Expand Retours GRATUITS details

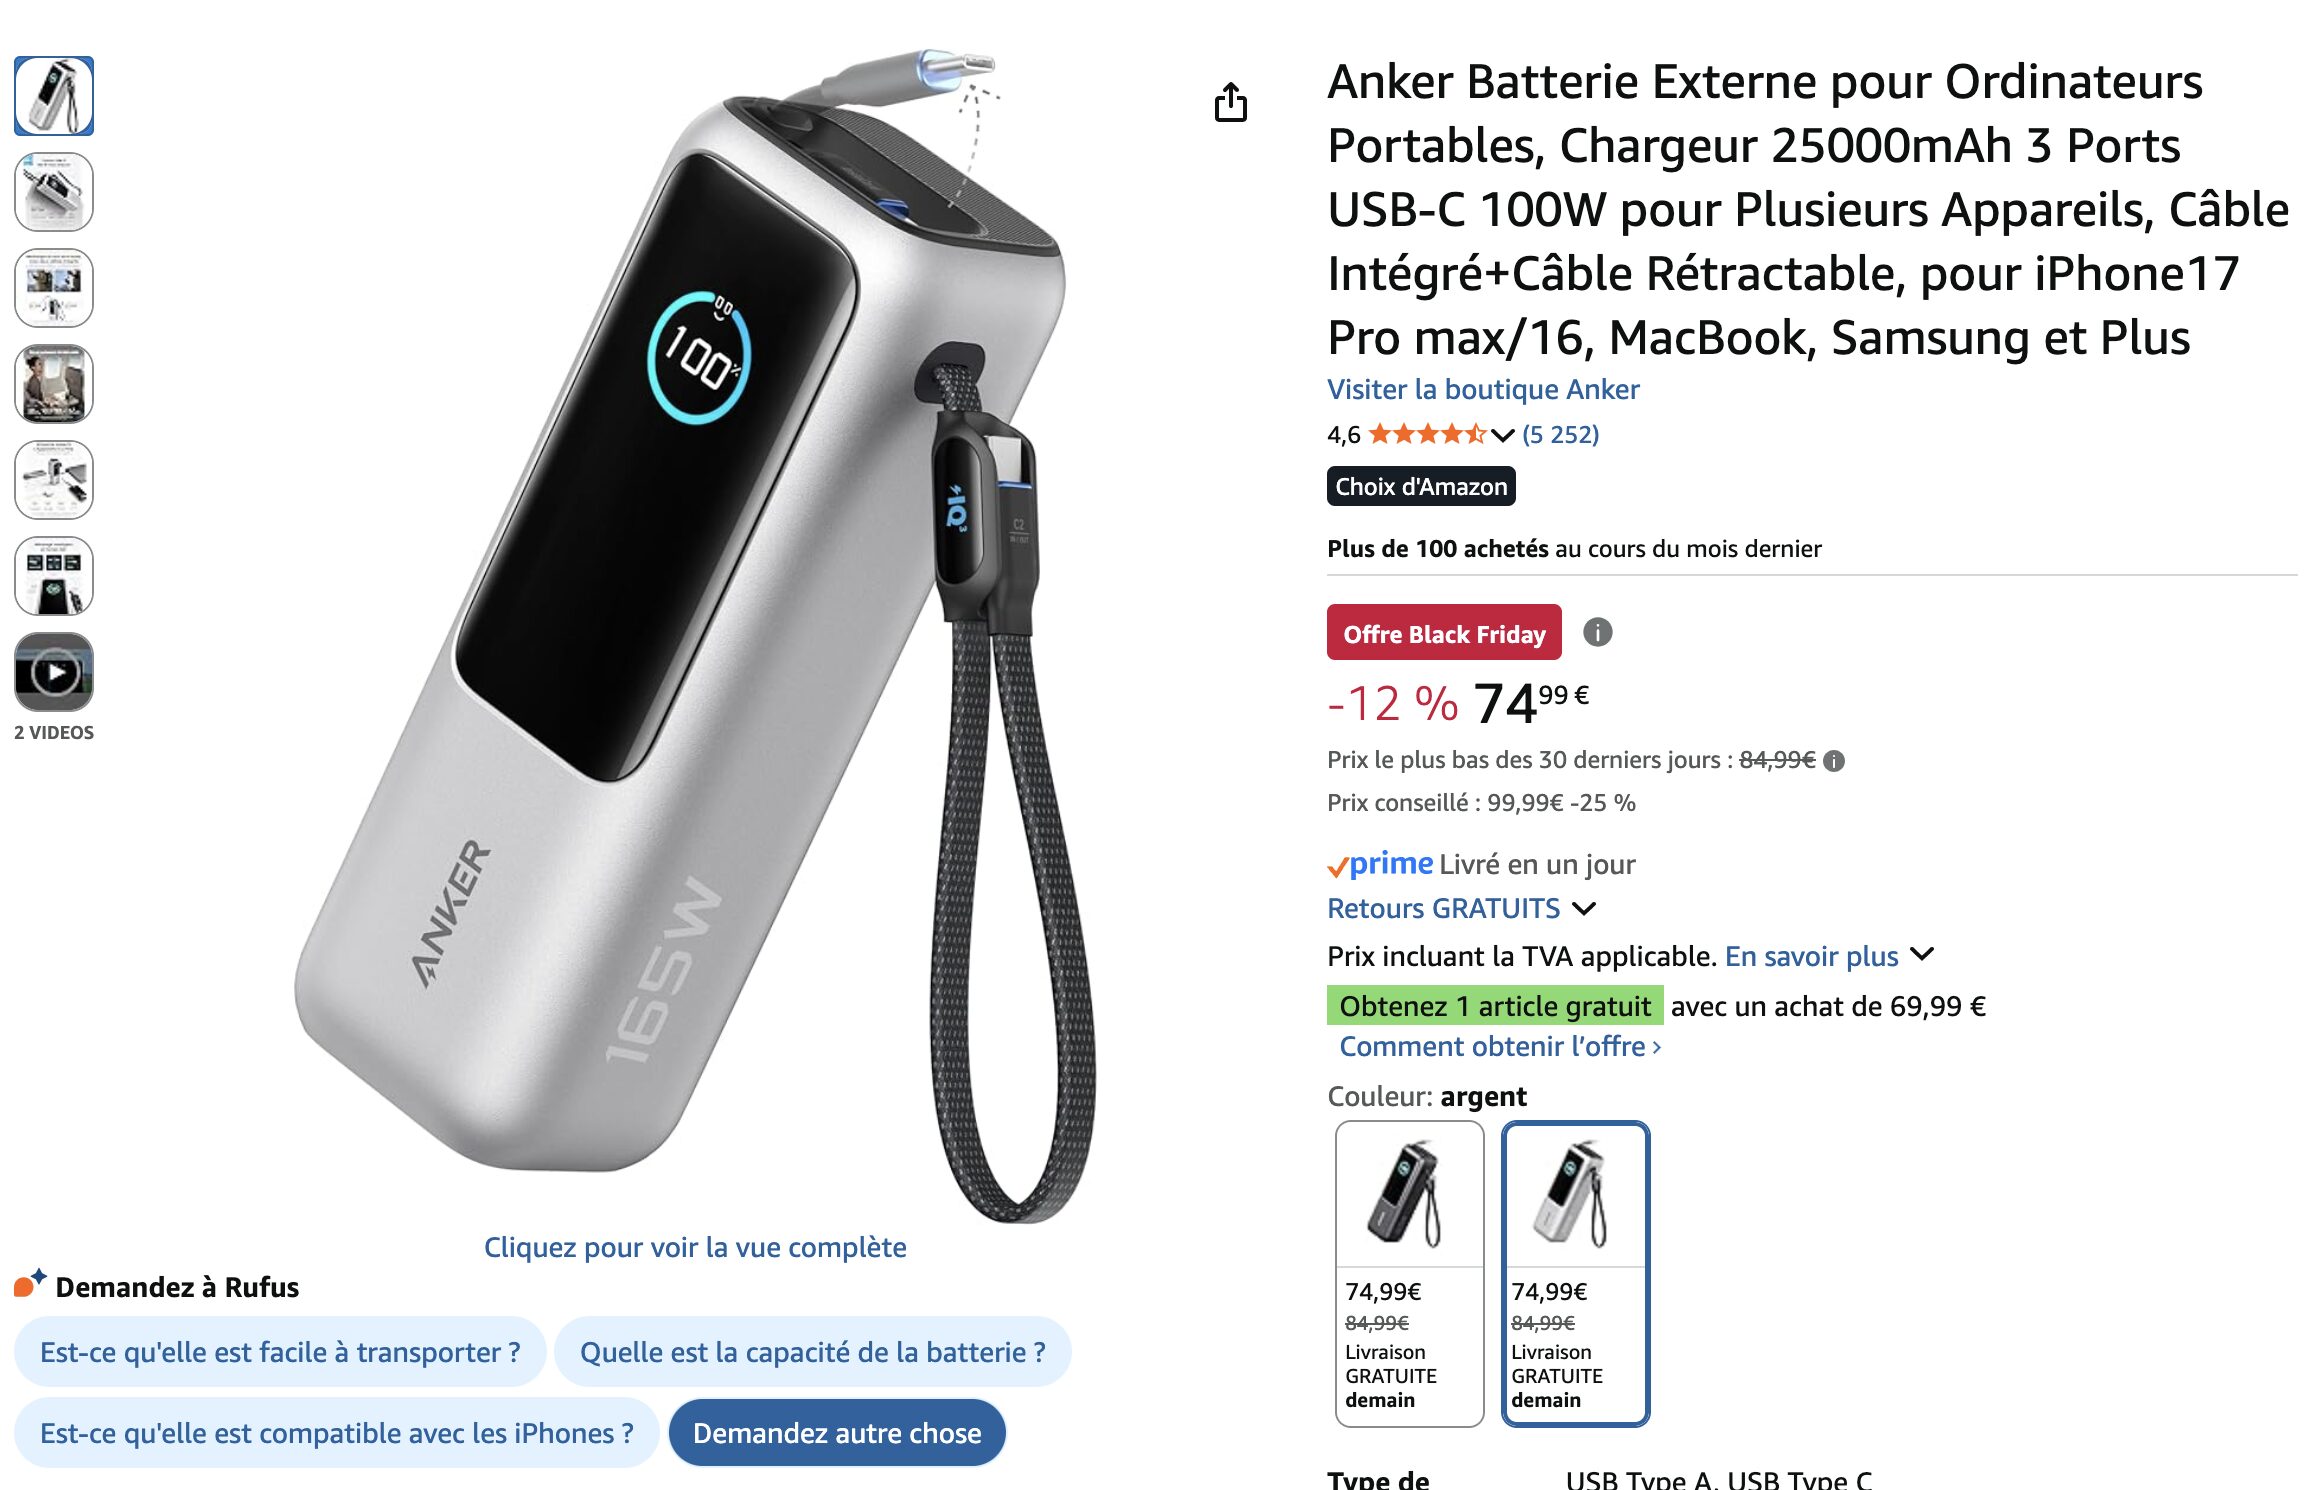(x=1461, y=908)
